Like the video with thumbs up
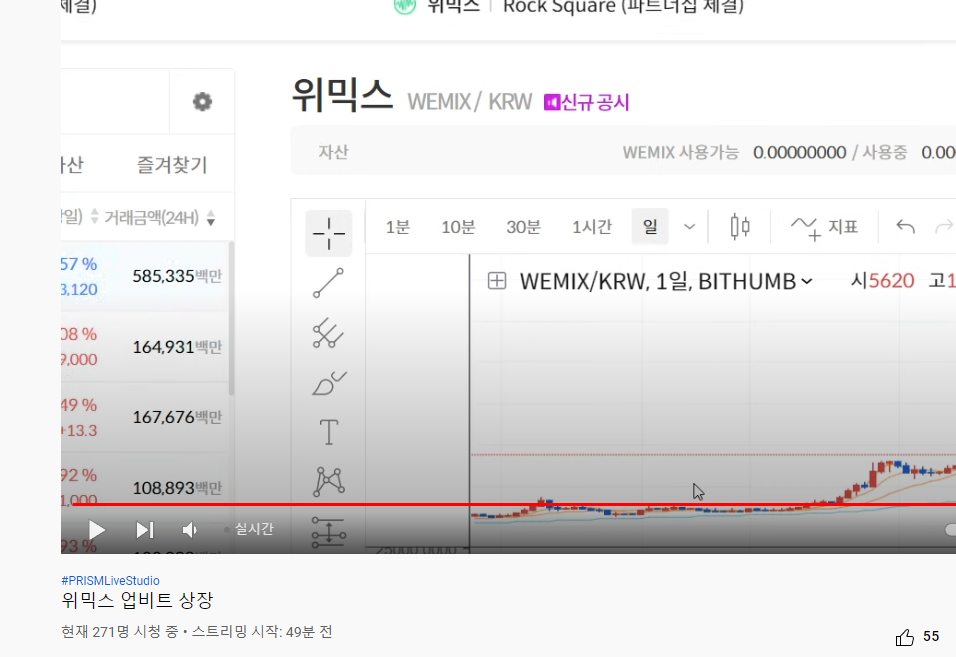Image resolution: width=956 pixels, height=657 pixels. 905,637
